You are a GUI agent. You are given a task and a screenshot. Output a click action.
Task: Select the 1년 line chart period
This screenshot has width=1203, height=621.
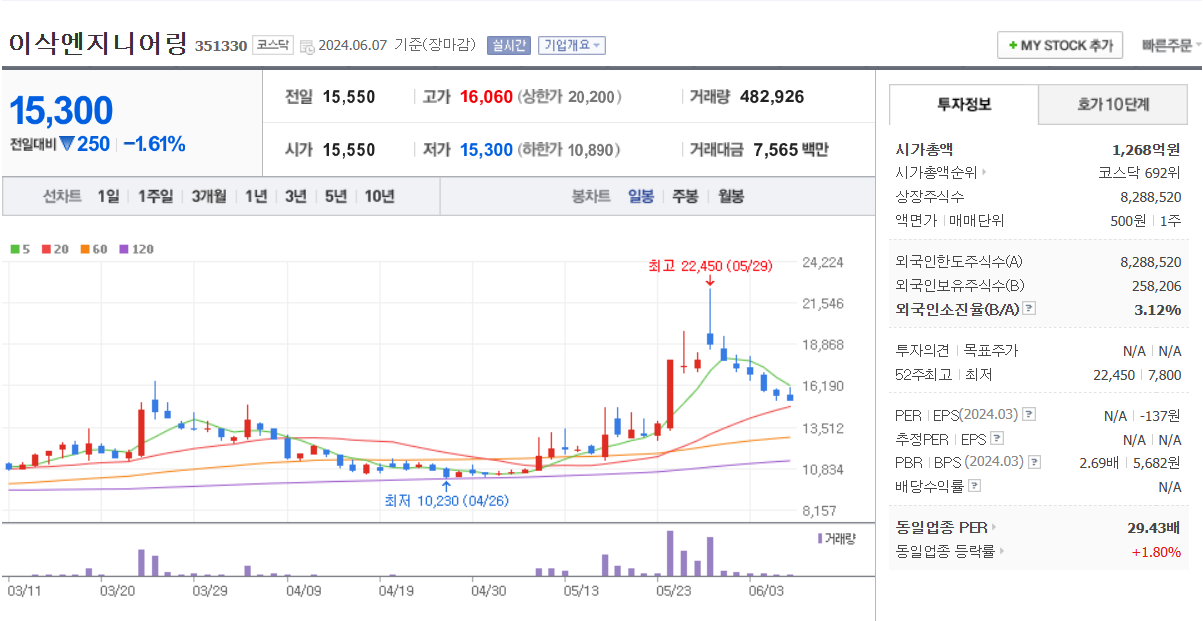click(256, 196)
